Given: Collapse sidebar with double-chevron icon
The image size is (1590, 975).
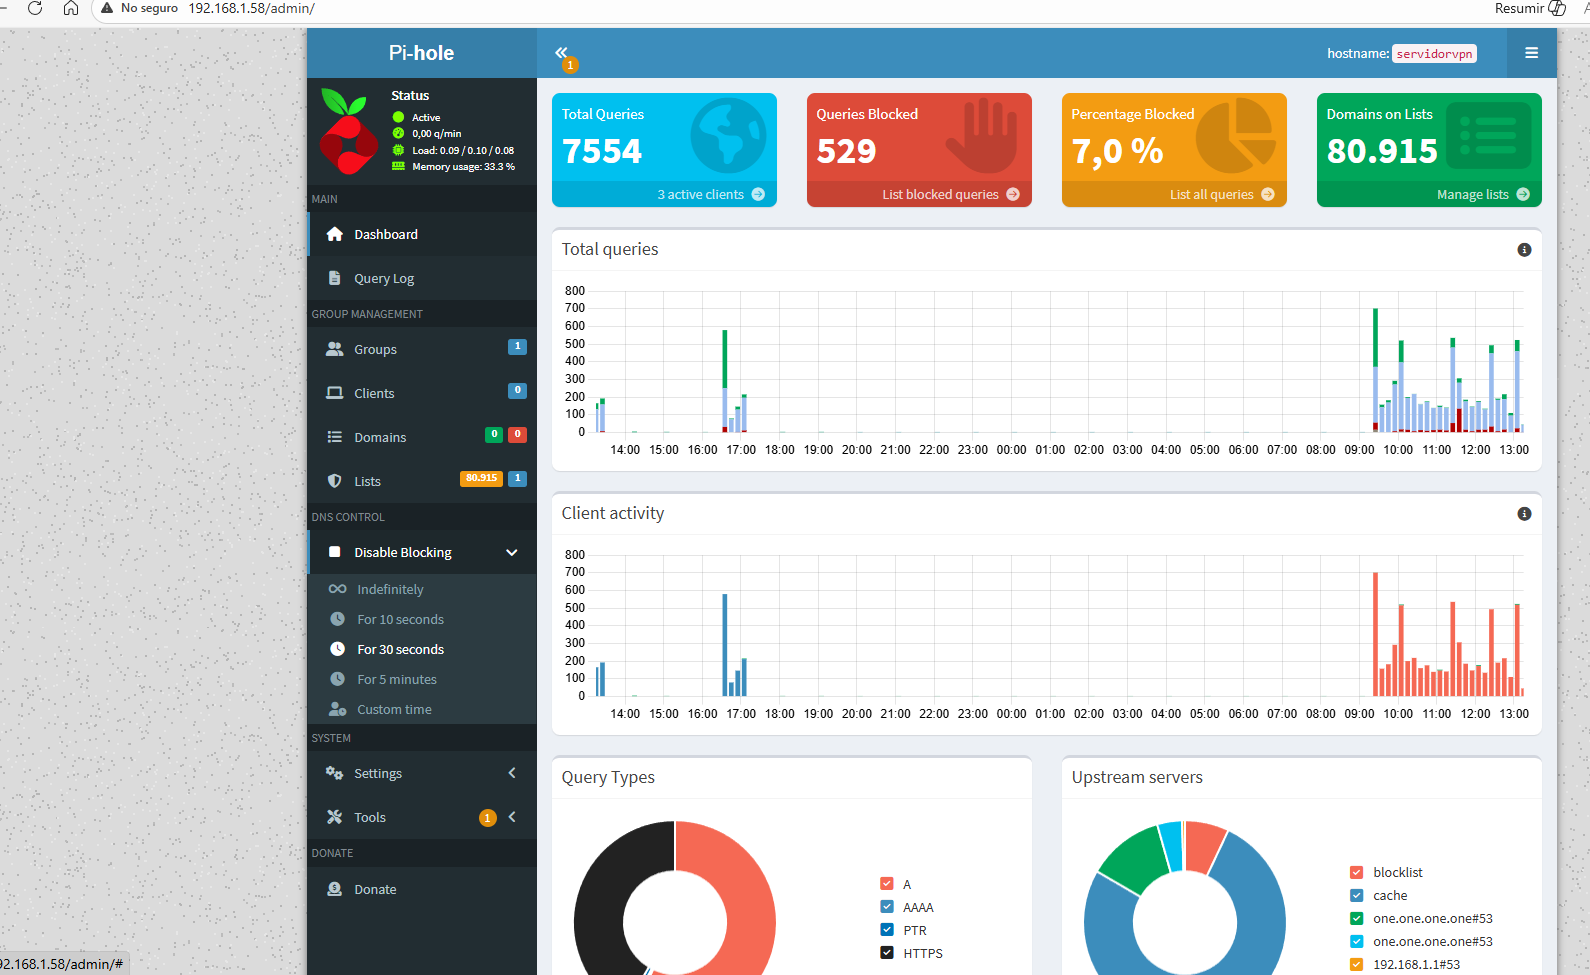Looking at the screenshot, I should pos(561,53).
